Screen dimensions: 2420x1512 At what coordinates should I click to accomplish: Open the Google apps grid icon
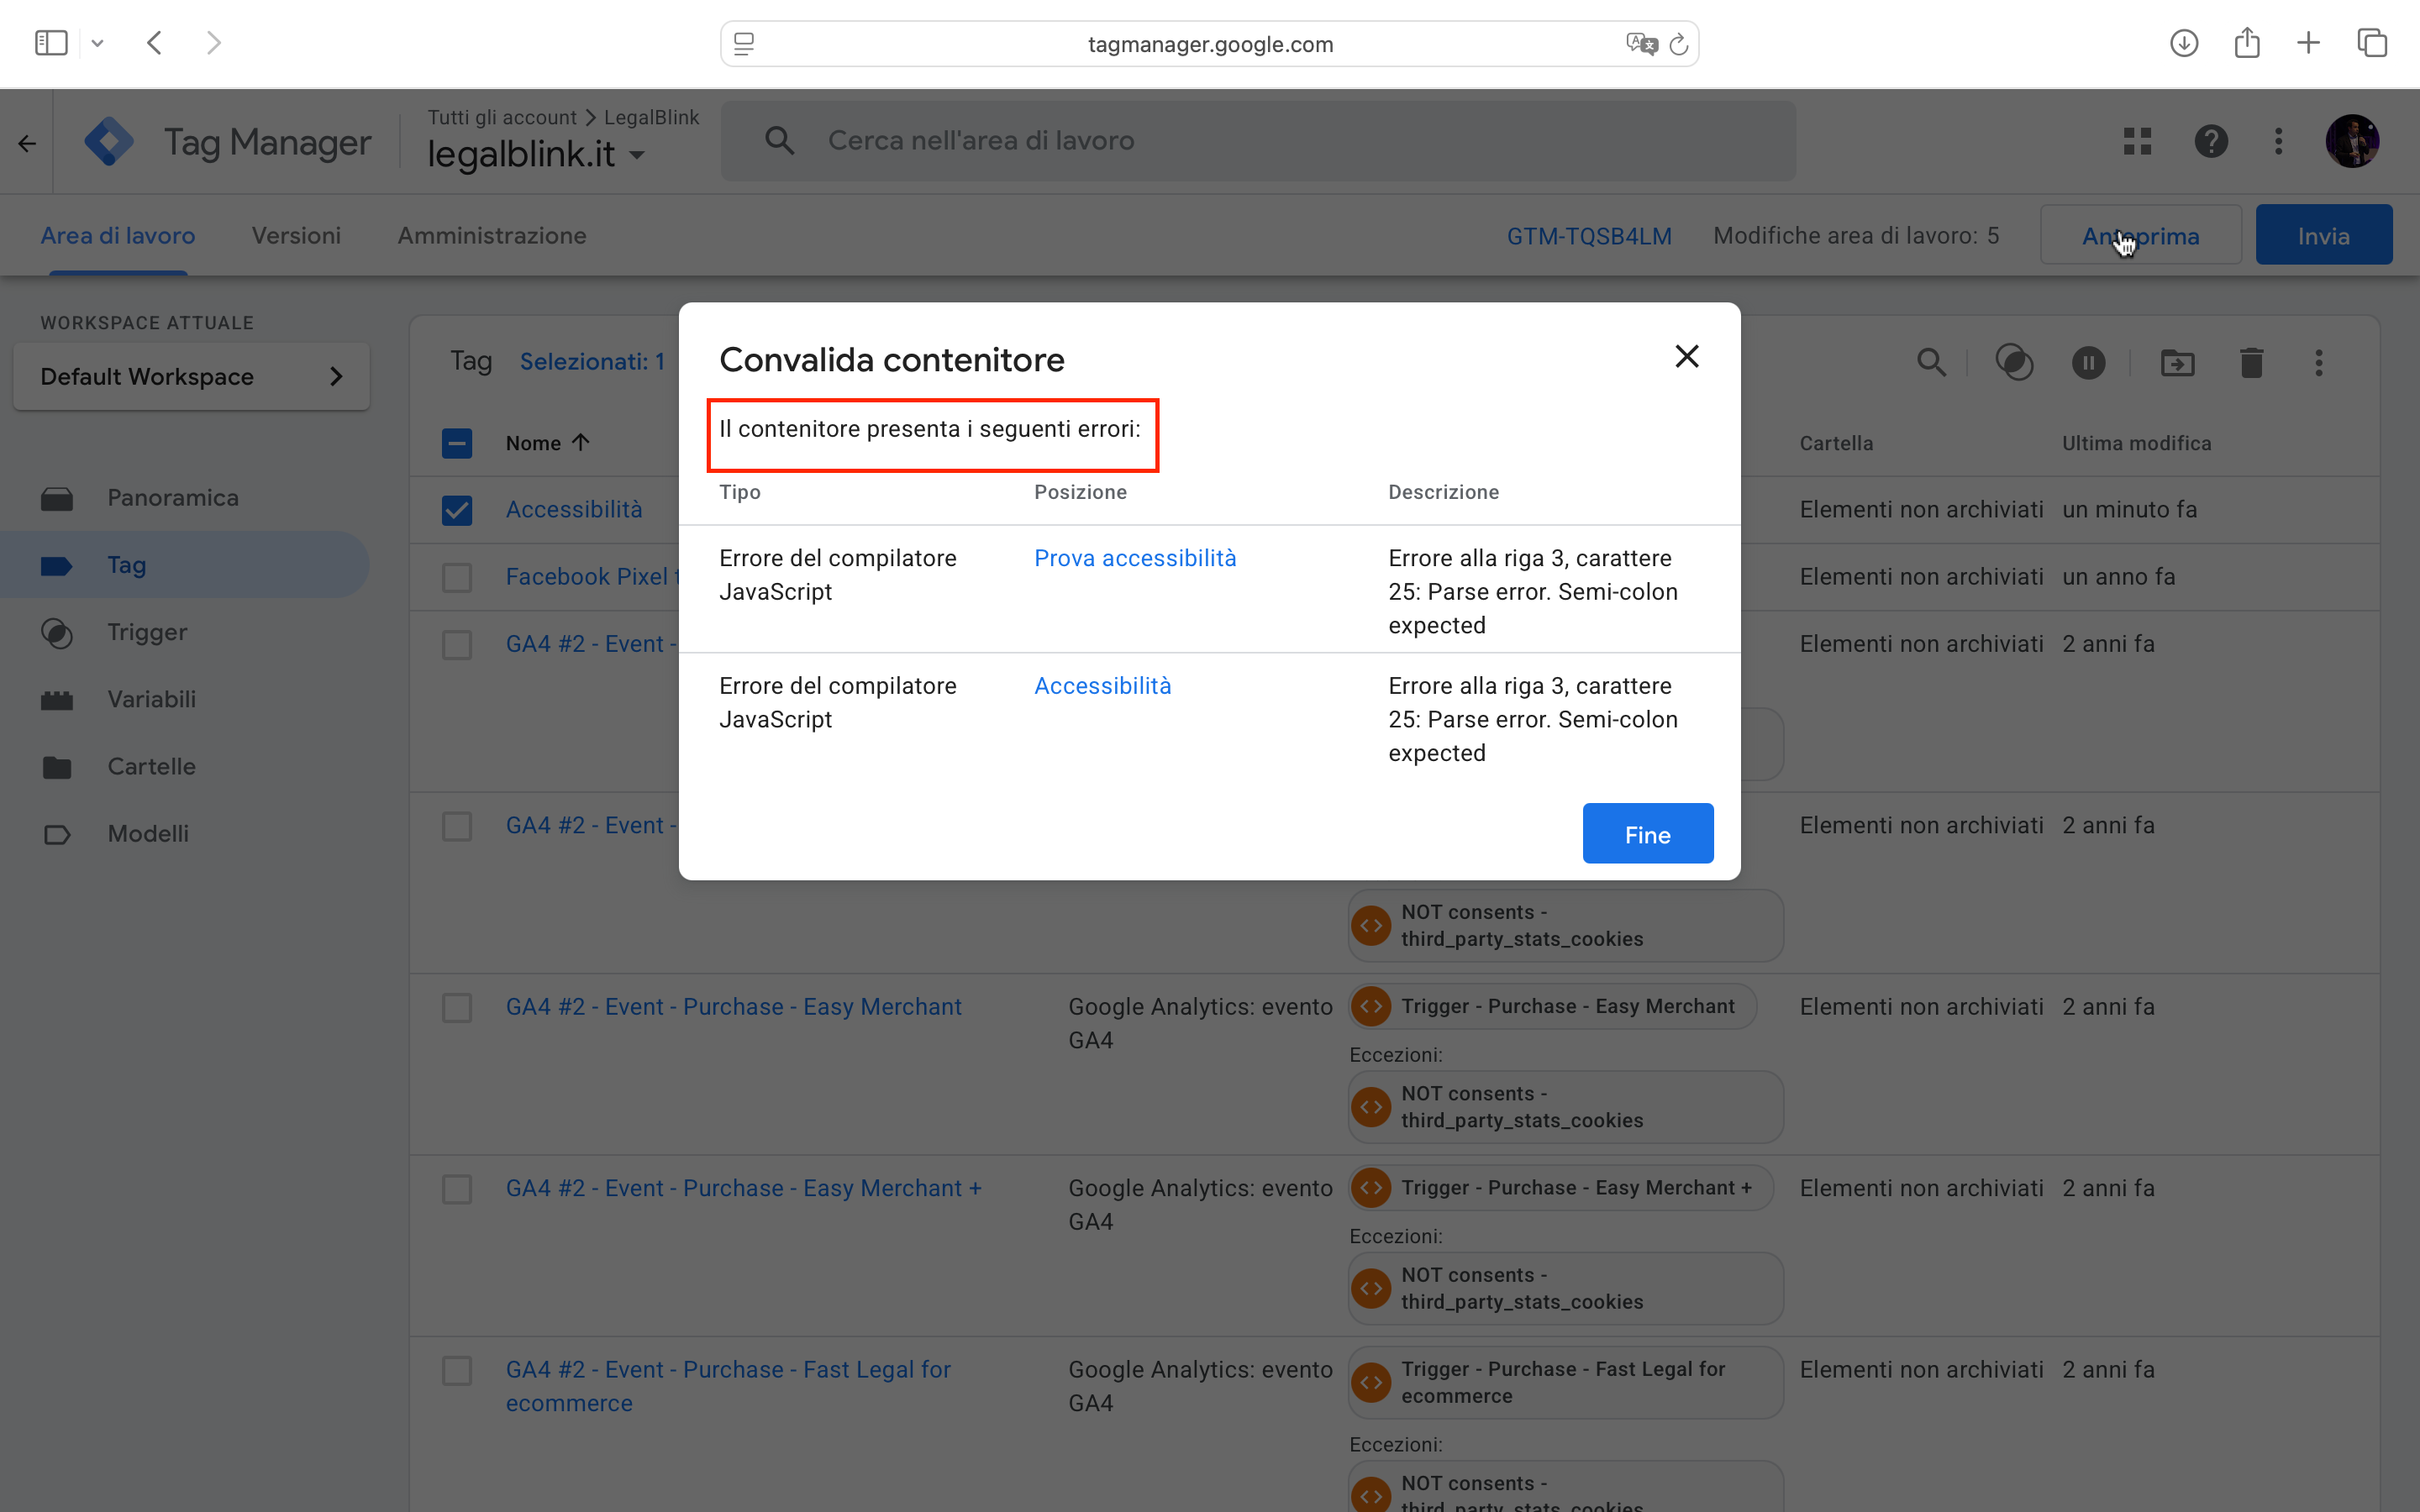coord(2137,141)
